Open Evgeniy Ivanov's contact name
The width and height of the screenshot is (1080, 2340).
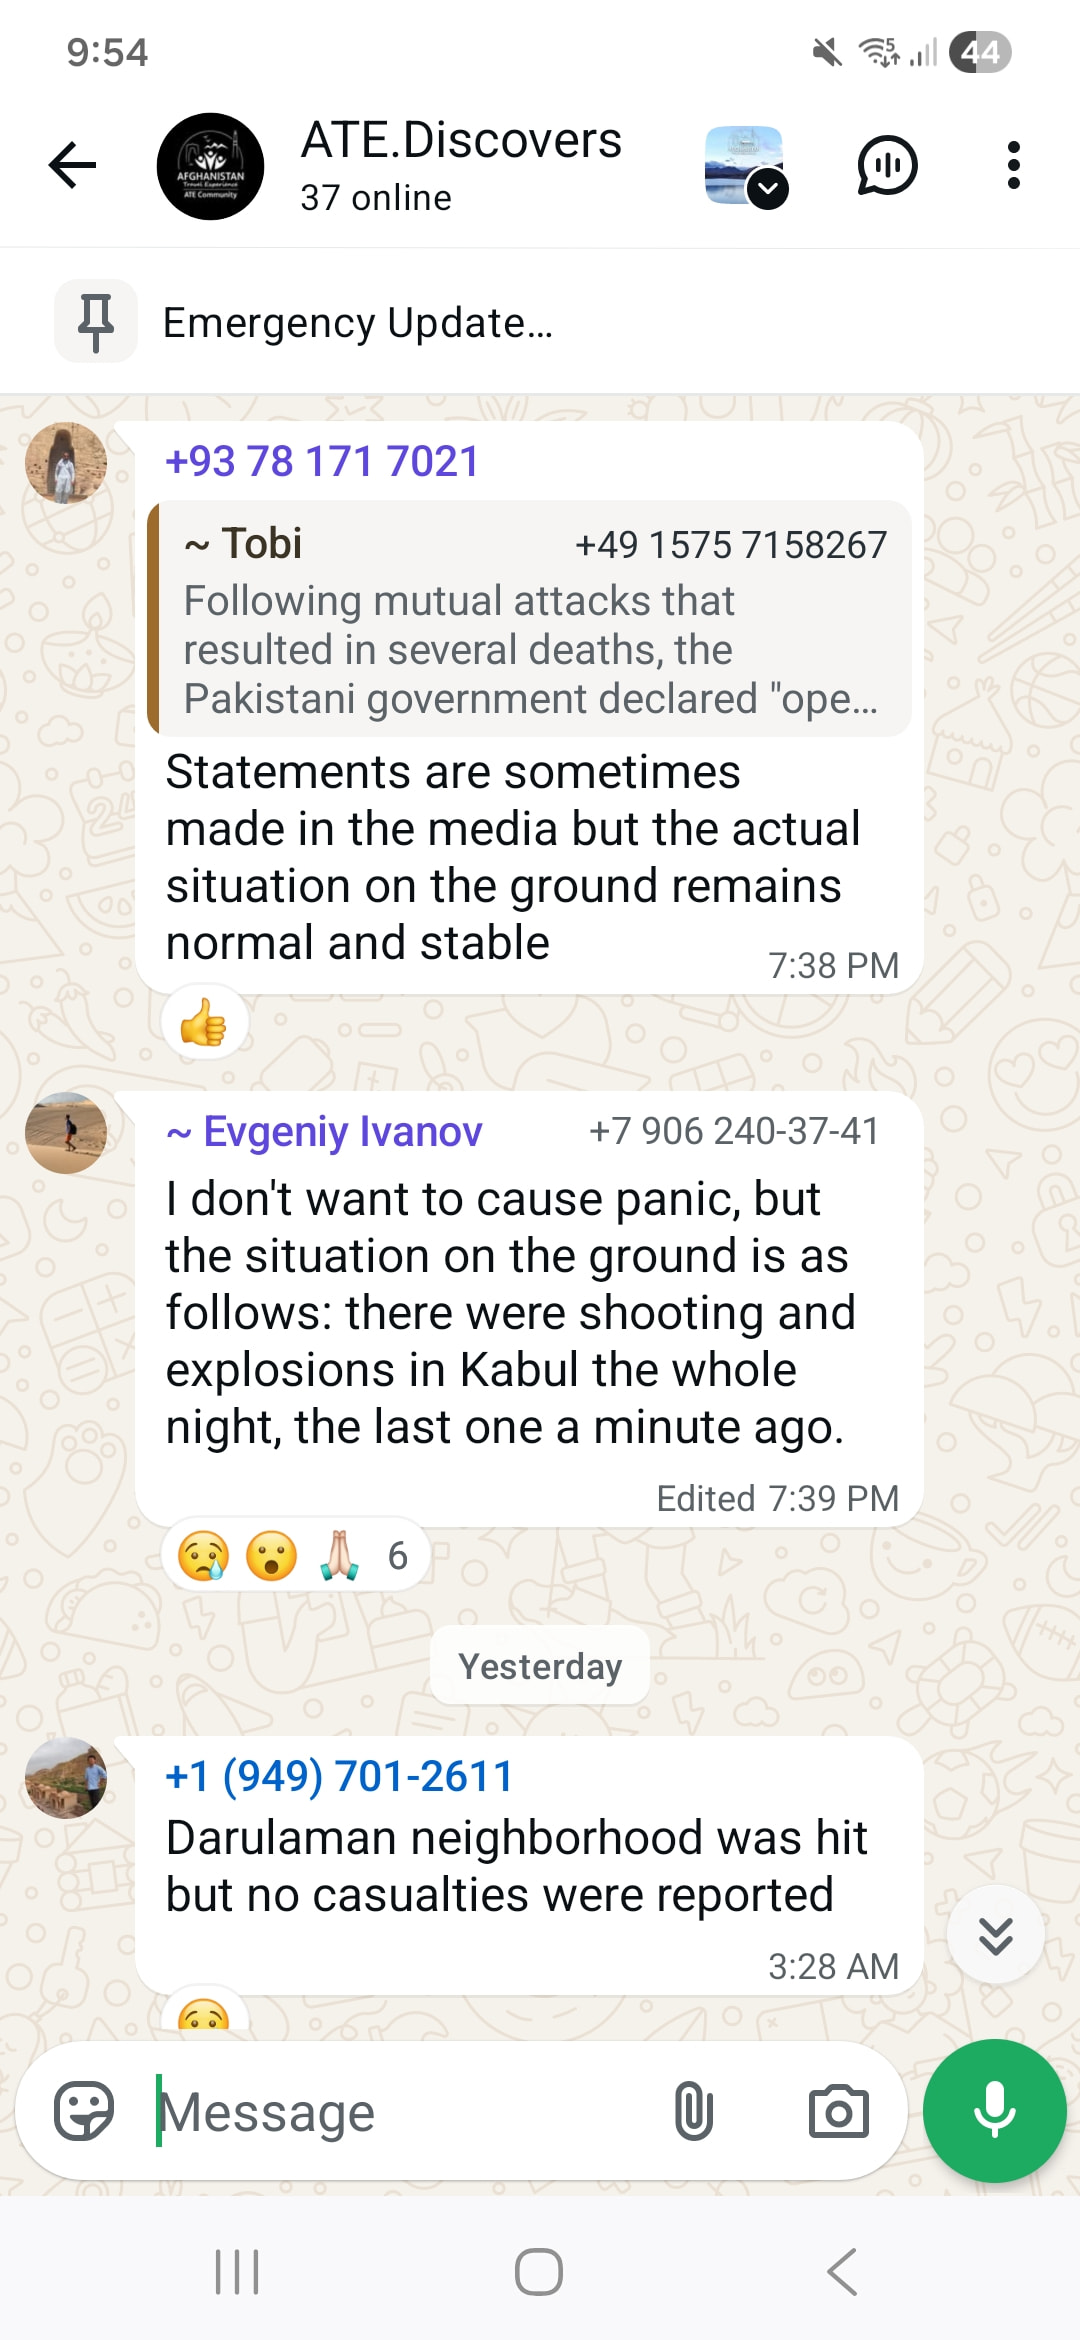click(x=341, y=1132)
